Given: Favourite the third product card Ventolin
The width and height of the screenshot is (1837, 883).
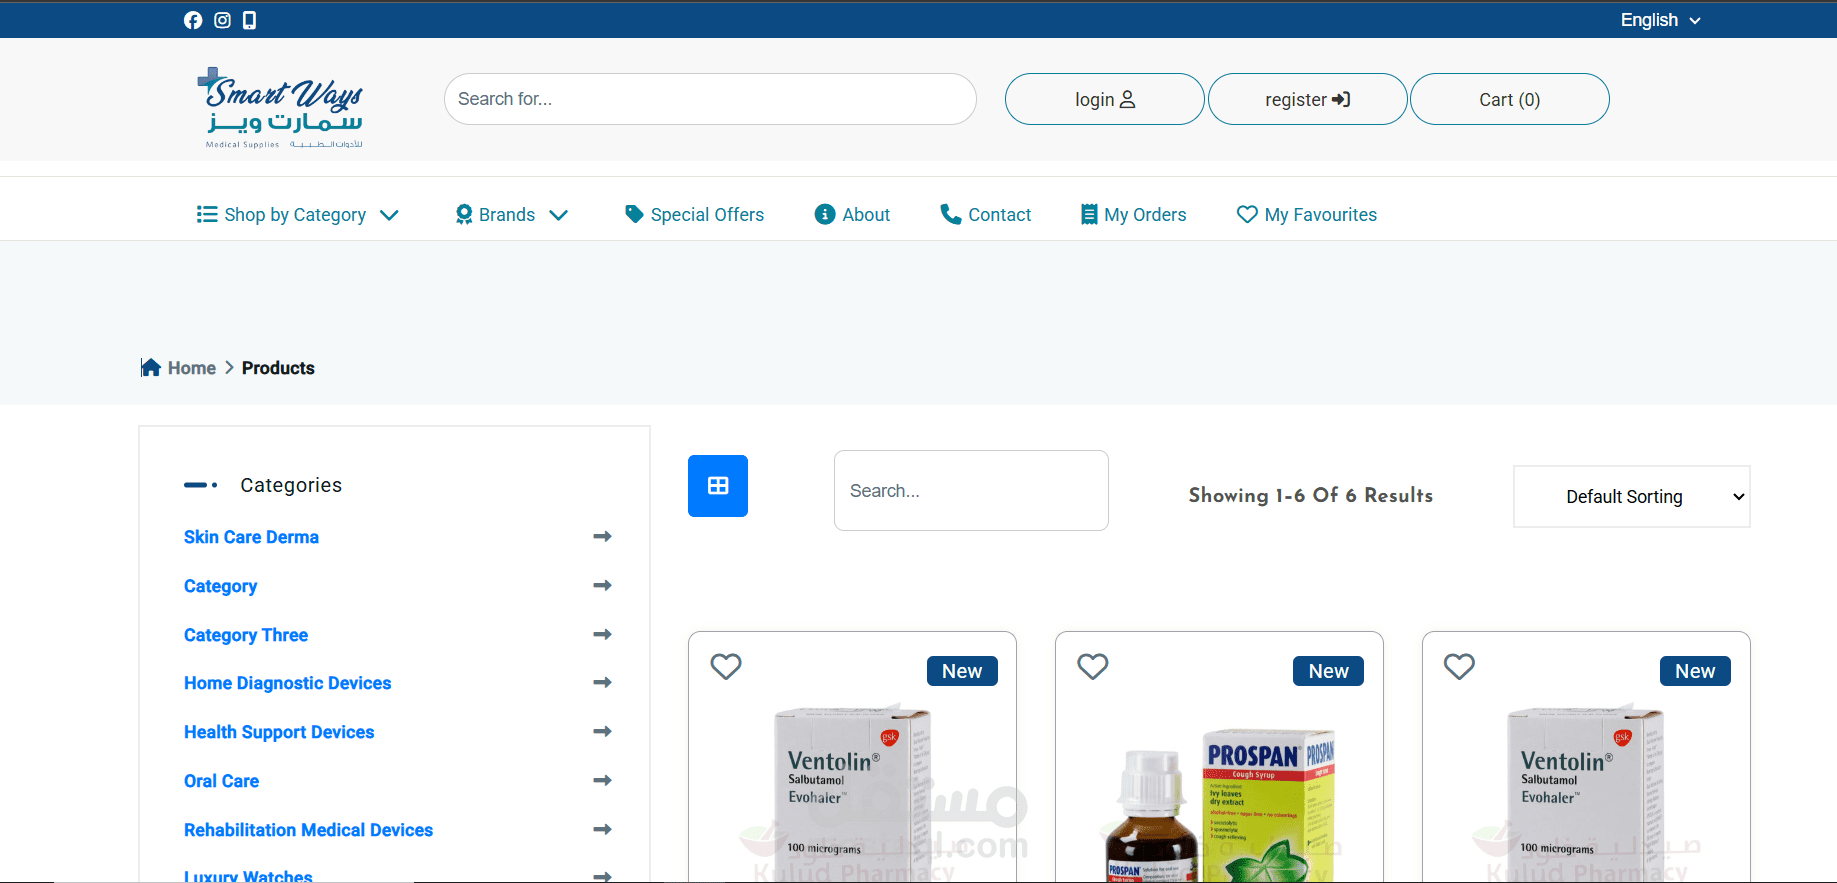Looking at the screenshot, I should point(1460,666).
